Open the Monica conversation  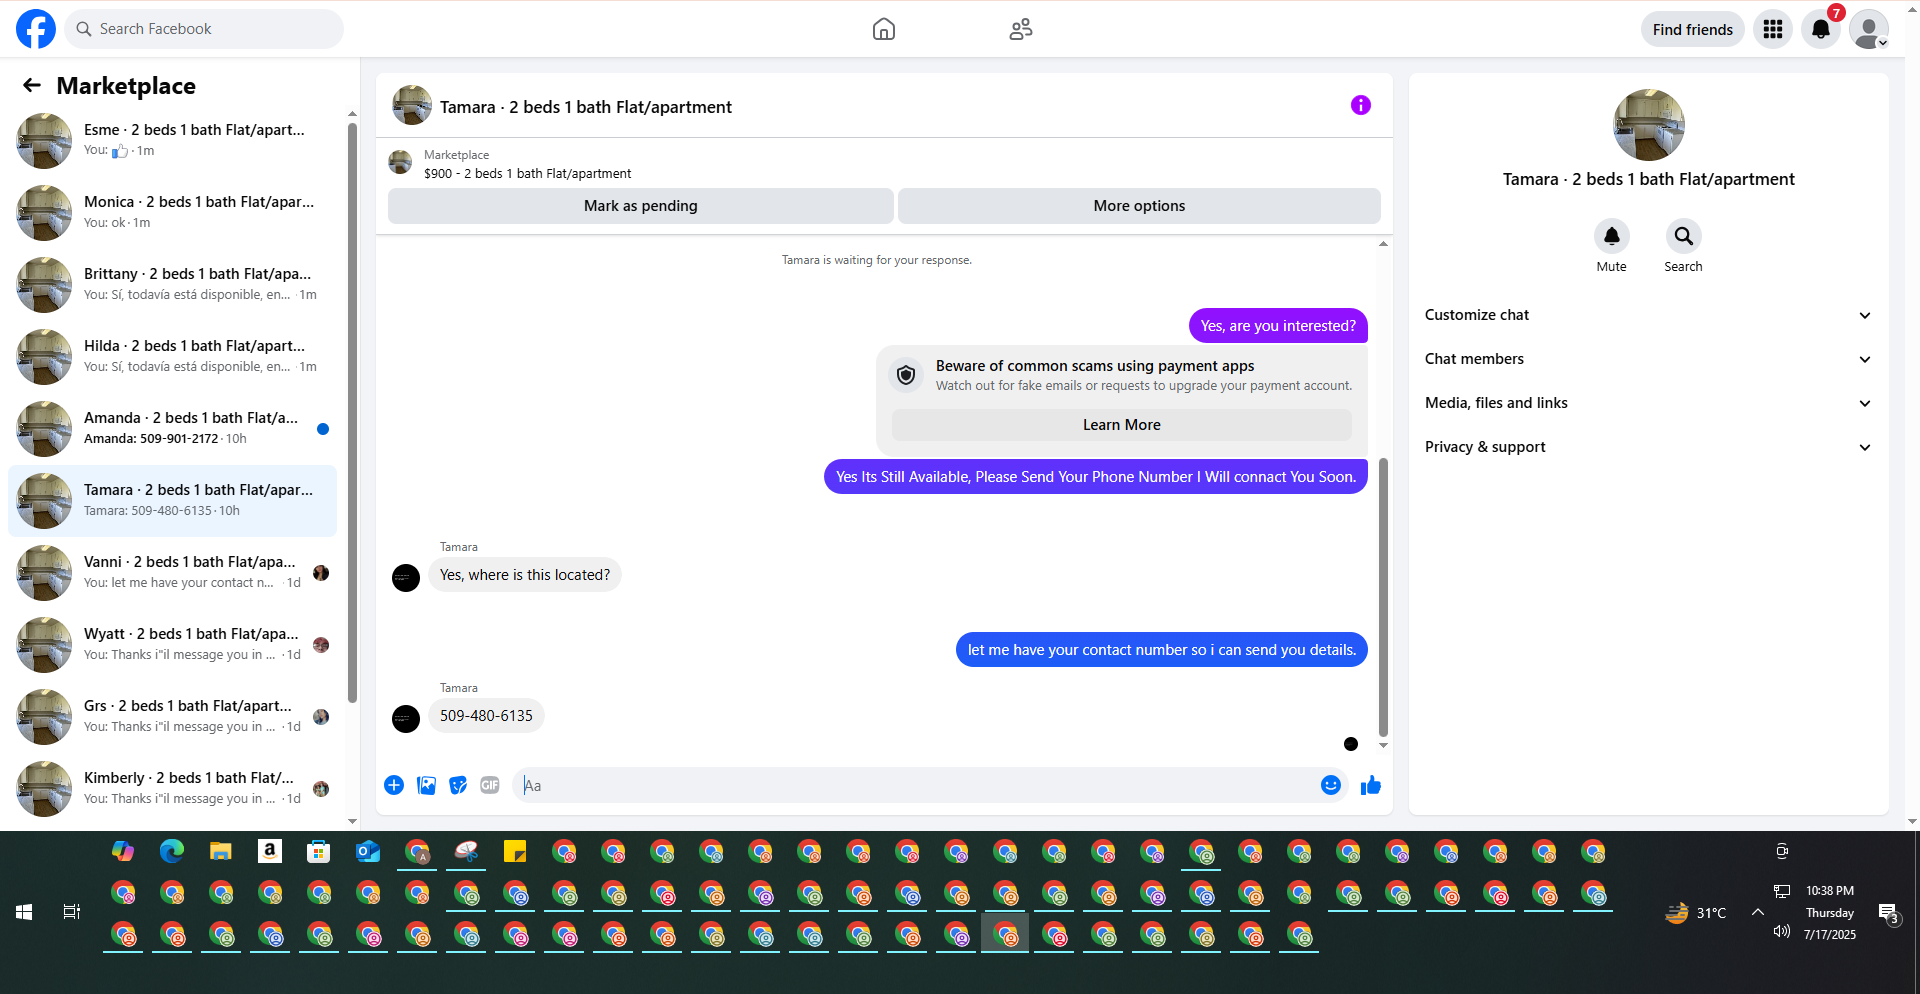click(173, 213)
